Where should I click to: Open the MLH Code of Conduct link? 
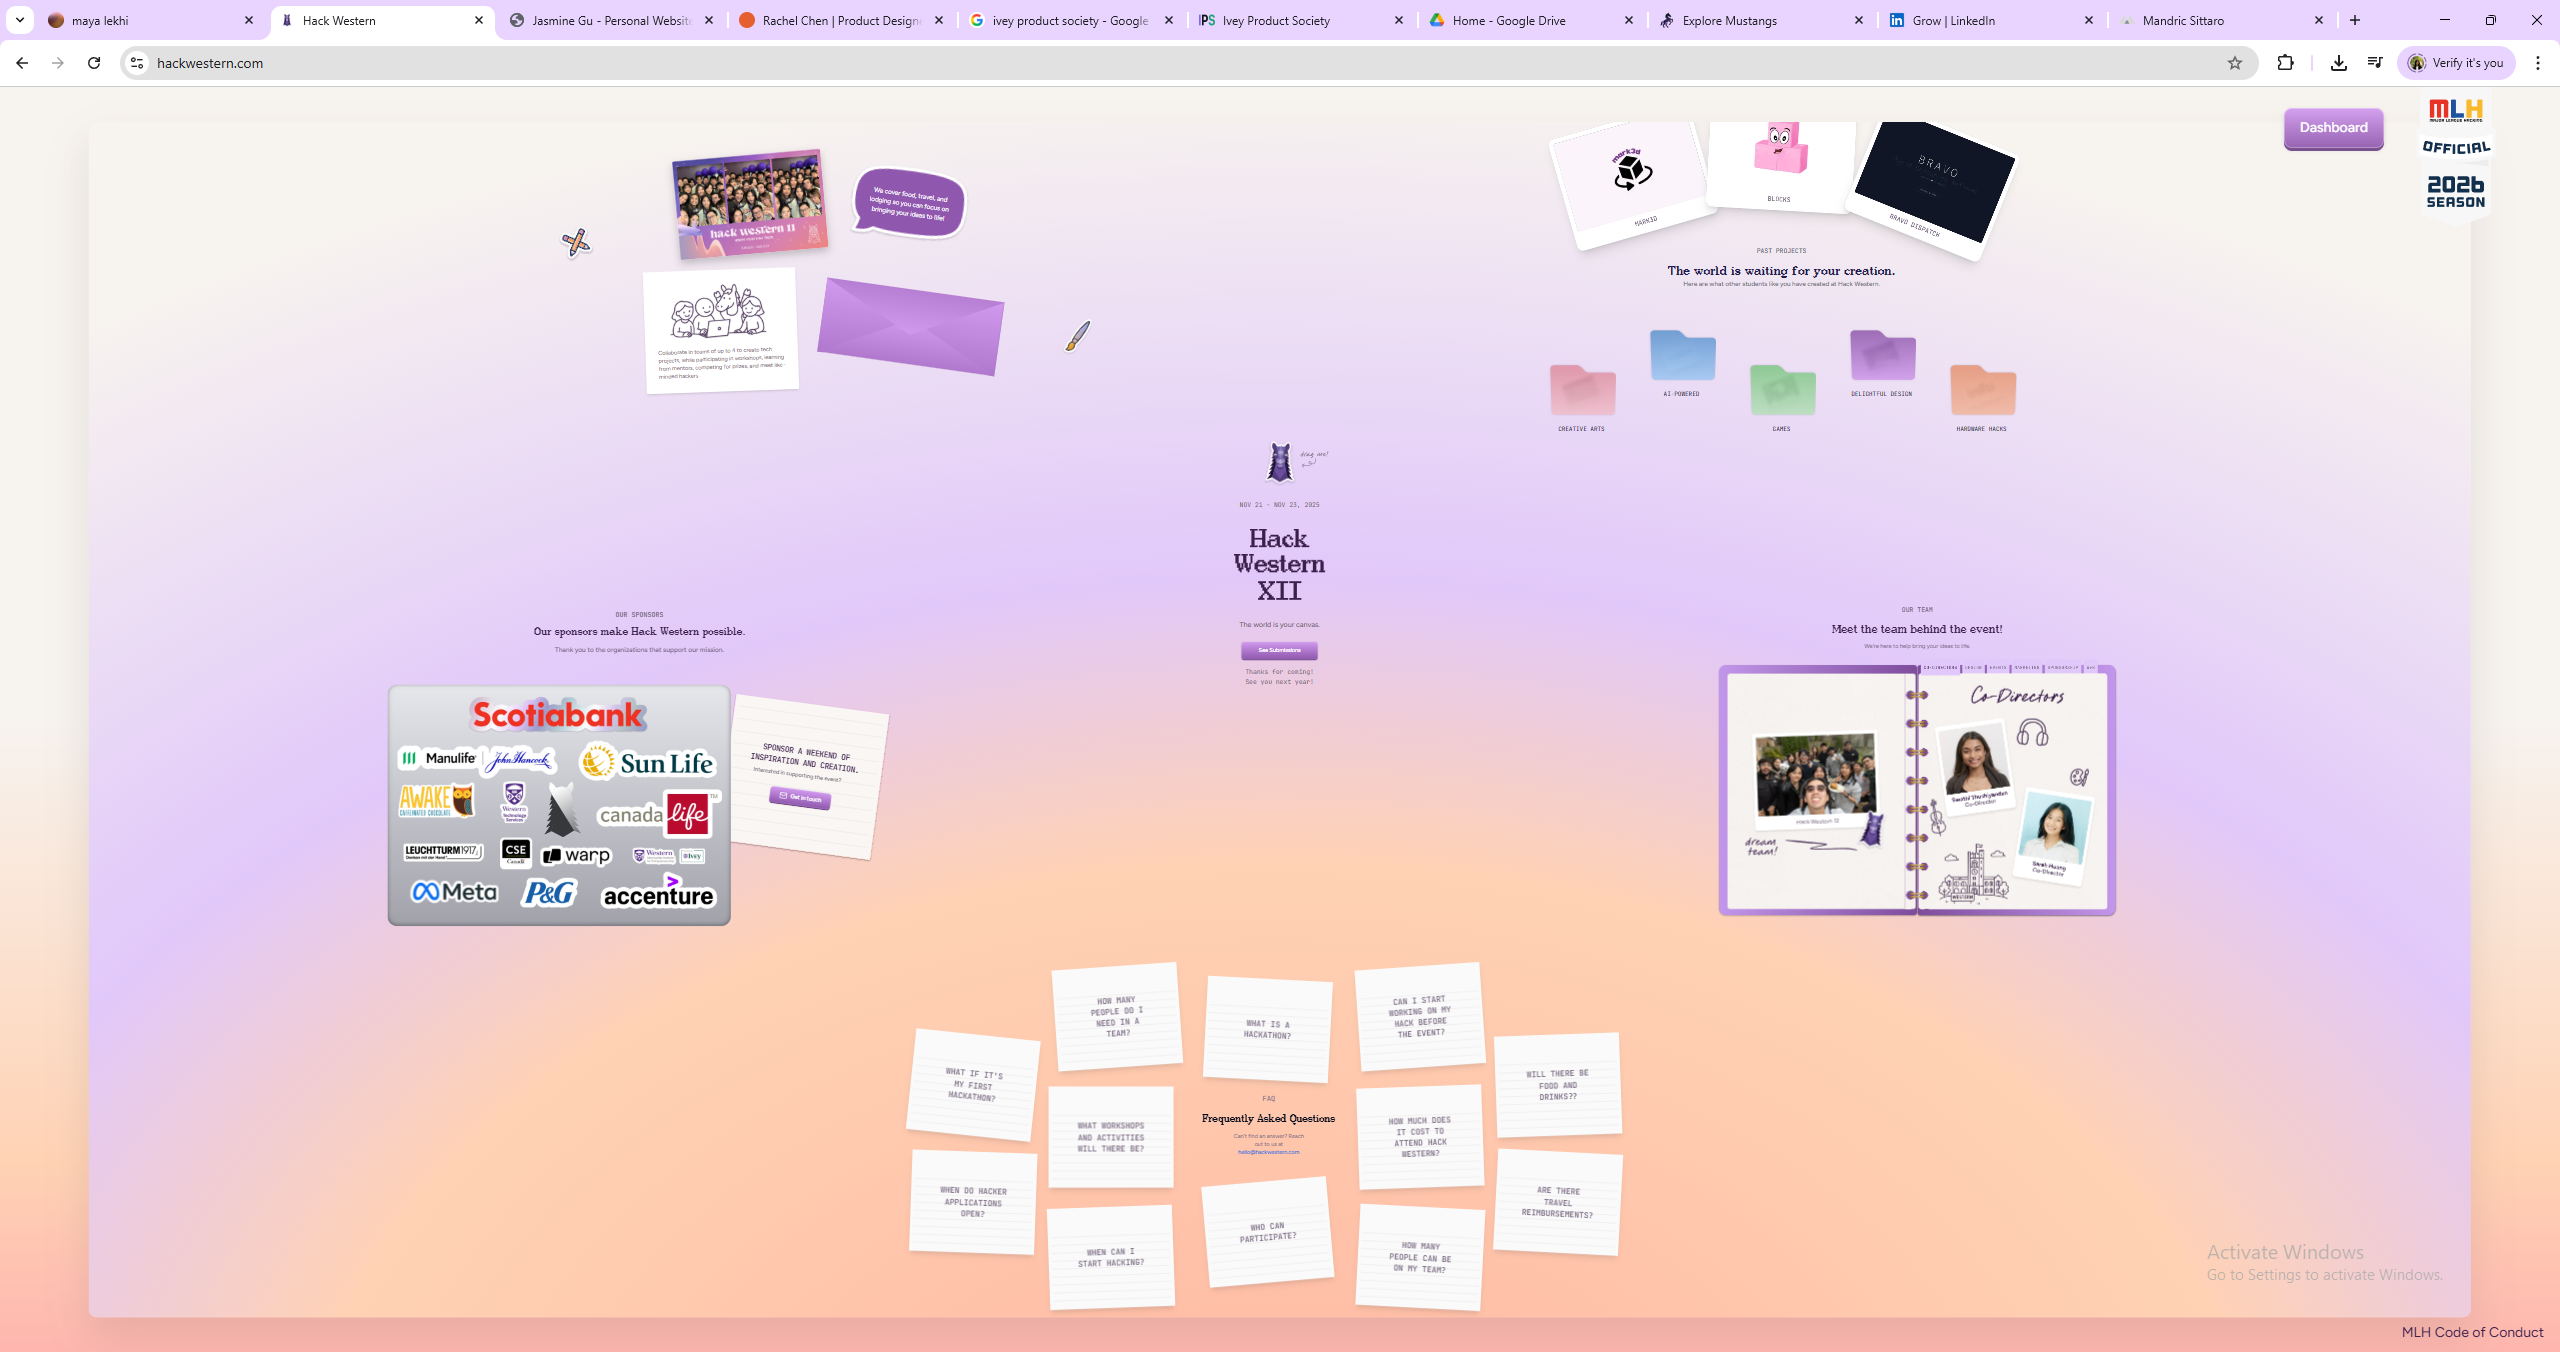click(2472, 1332)
